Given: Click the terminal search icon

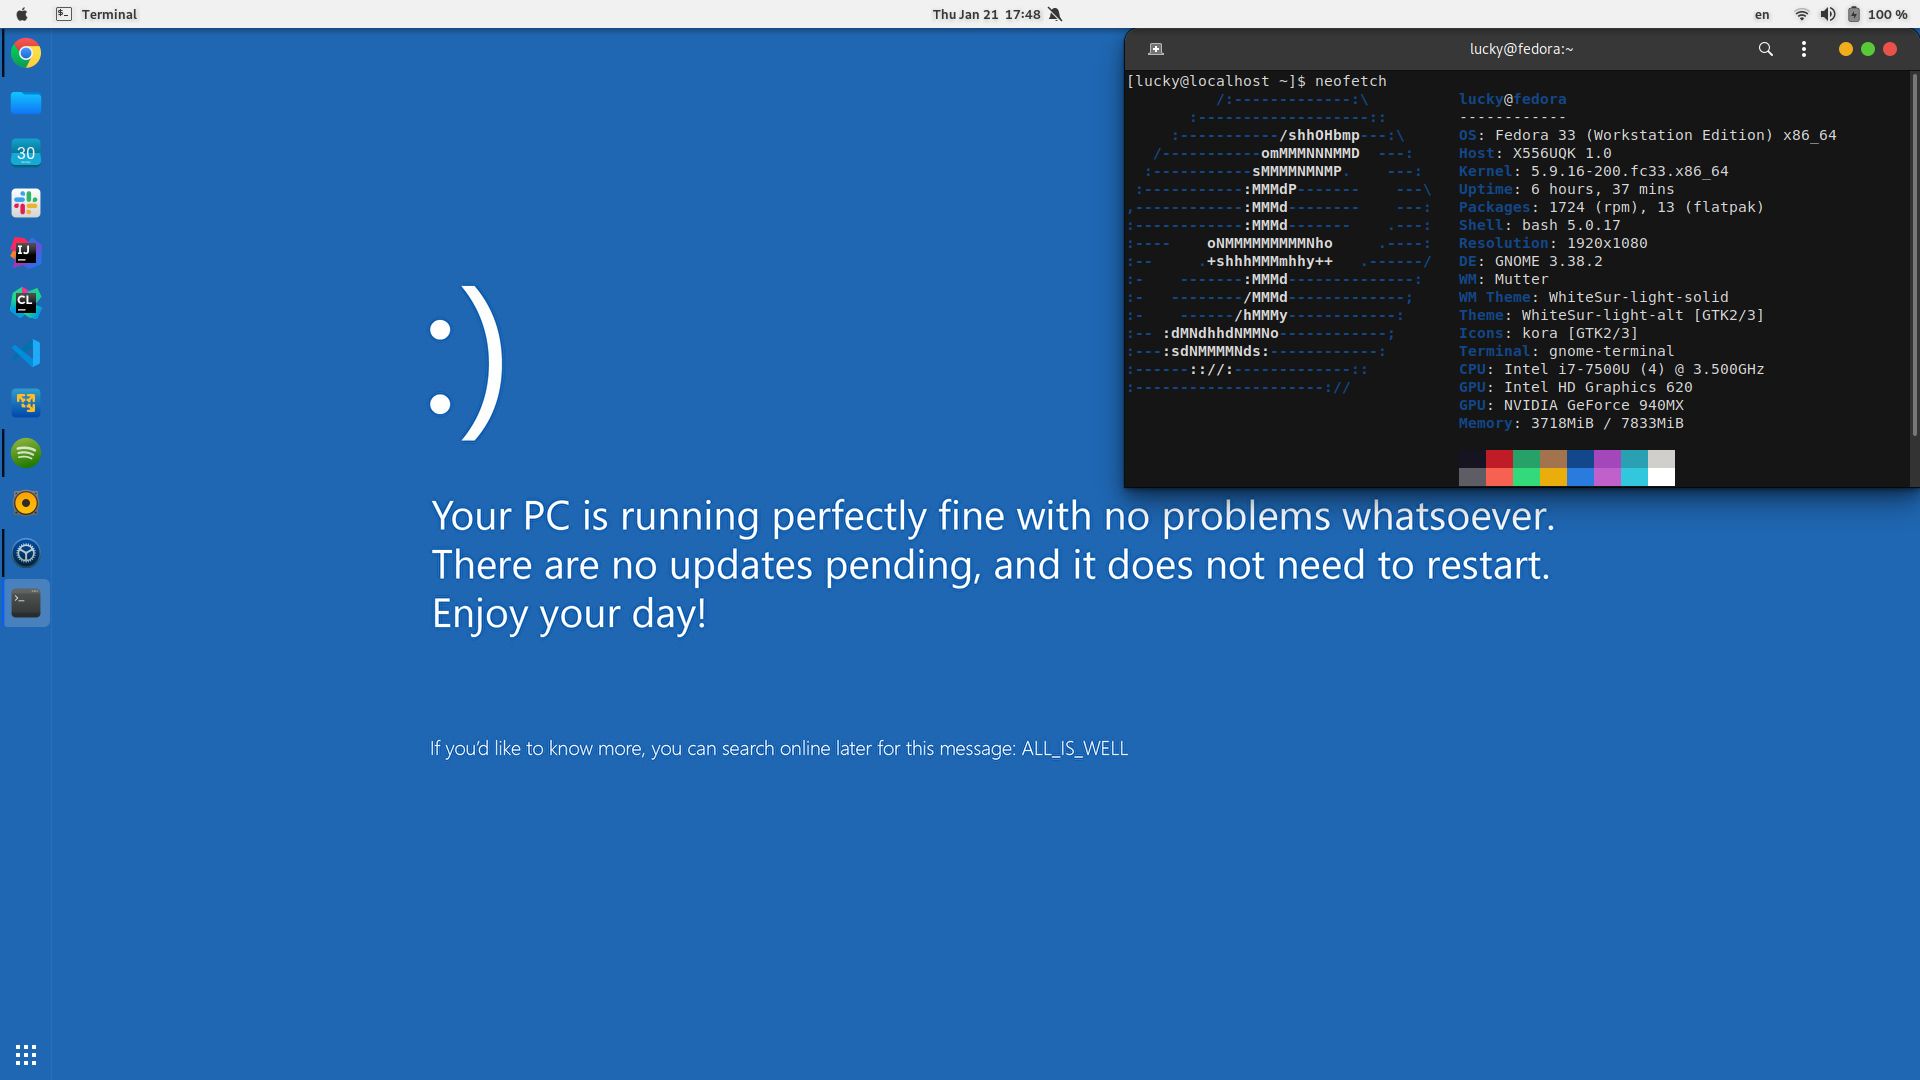Looking at the screenshot, I should tap(1765, 49).
